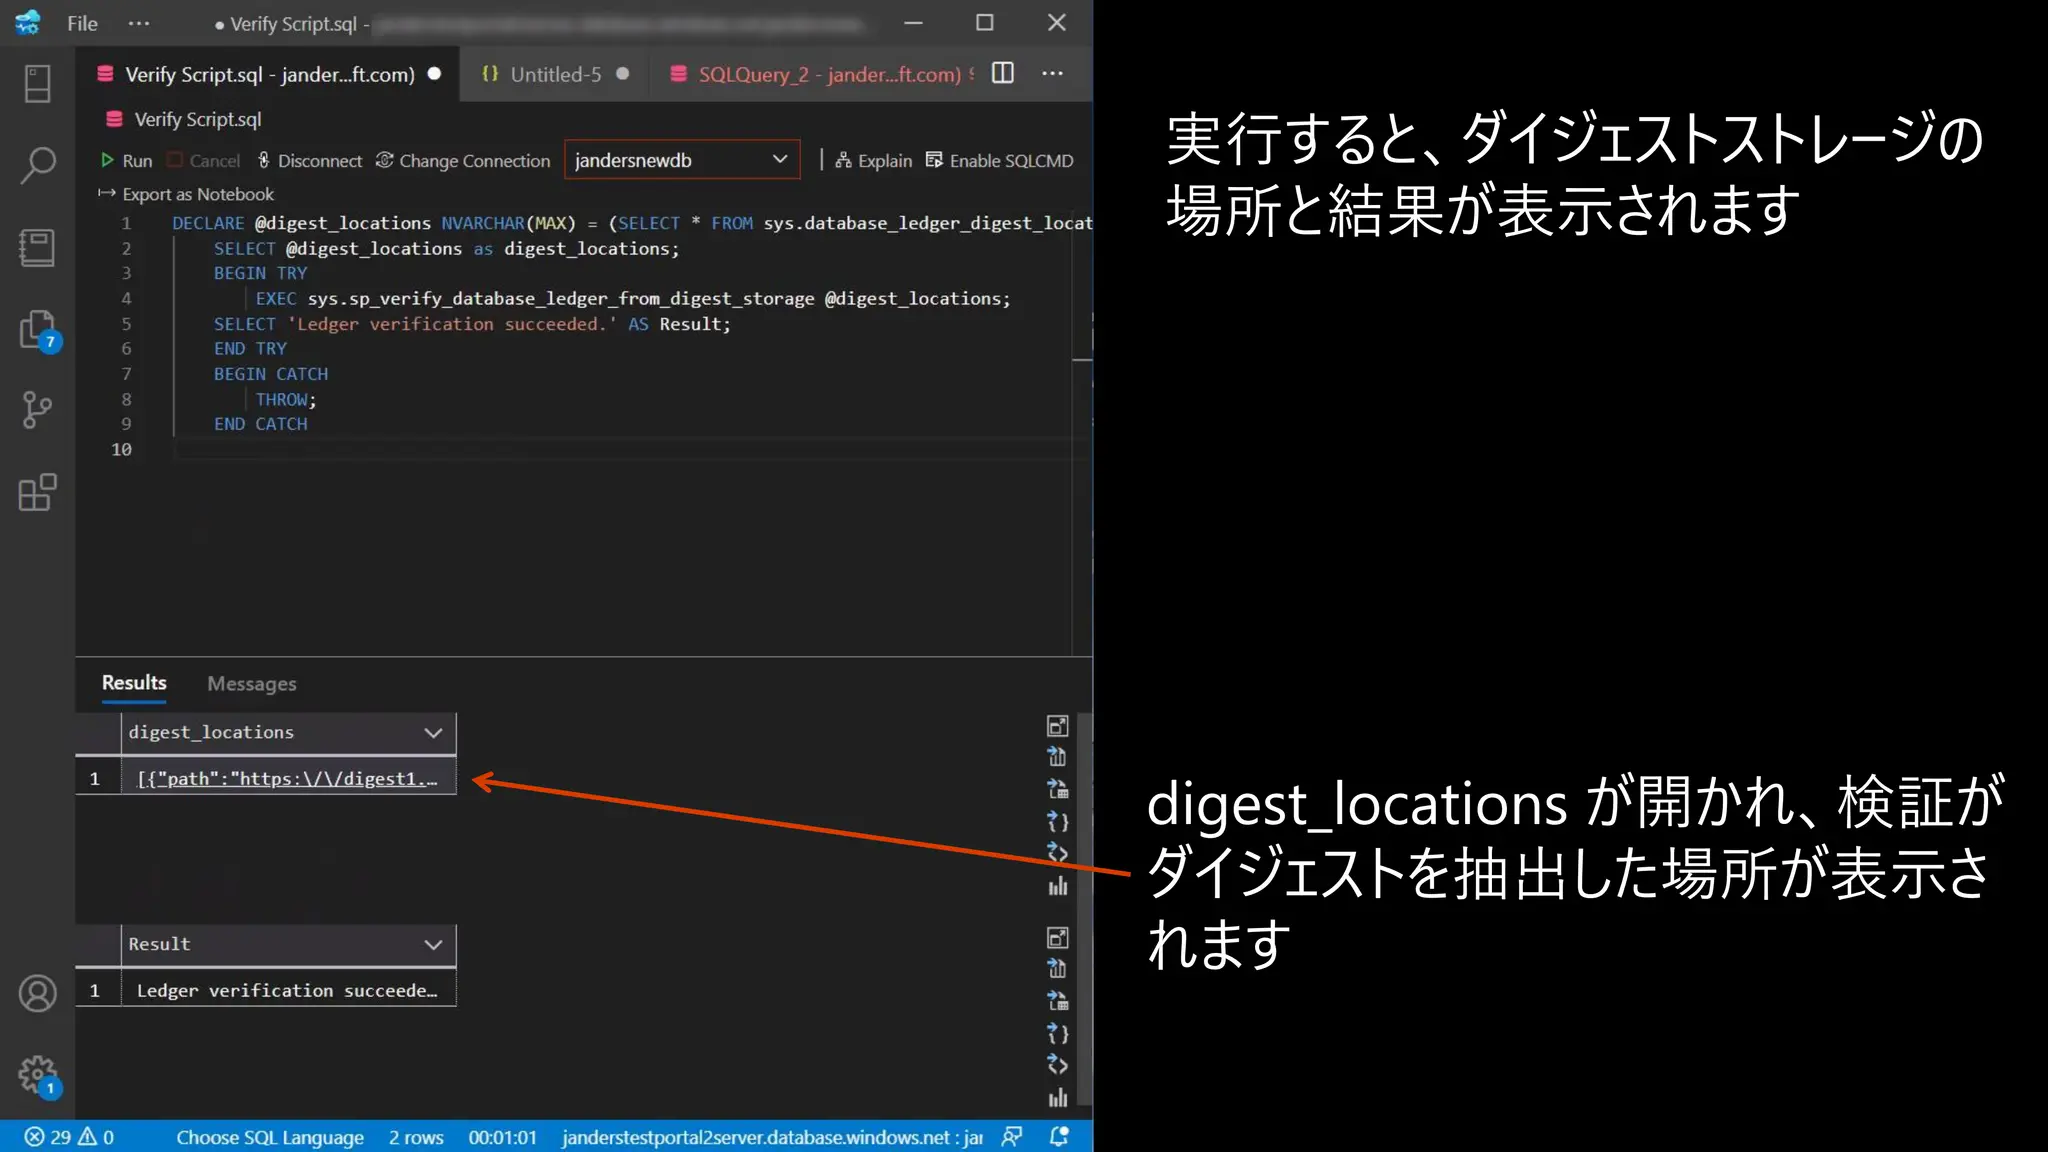Open the title bar overflow menu ellipsis
2048x1152 pixels.
click(139, 23)
